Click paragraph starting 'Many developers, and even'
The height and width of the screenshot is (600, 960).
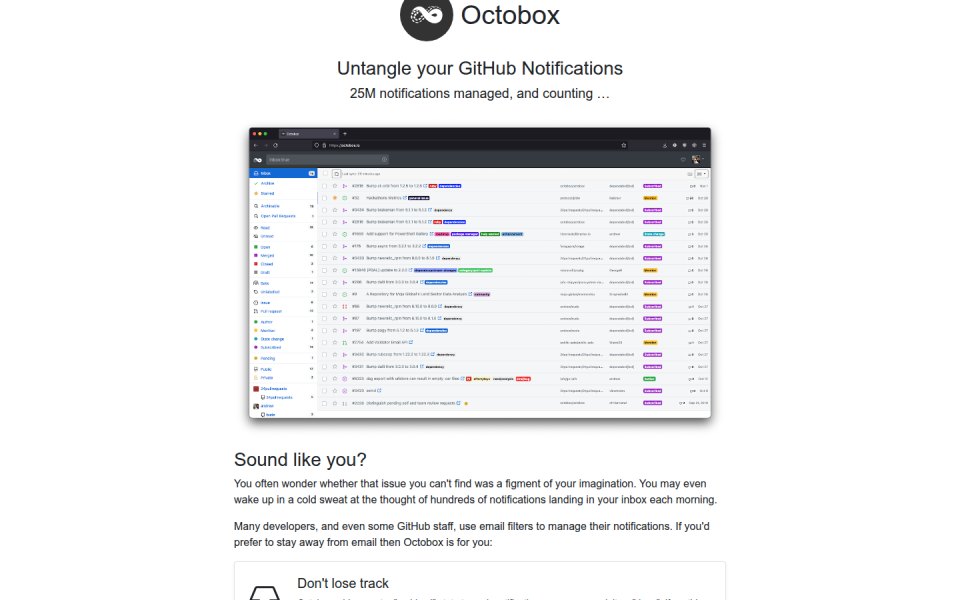pos(471,534)
